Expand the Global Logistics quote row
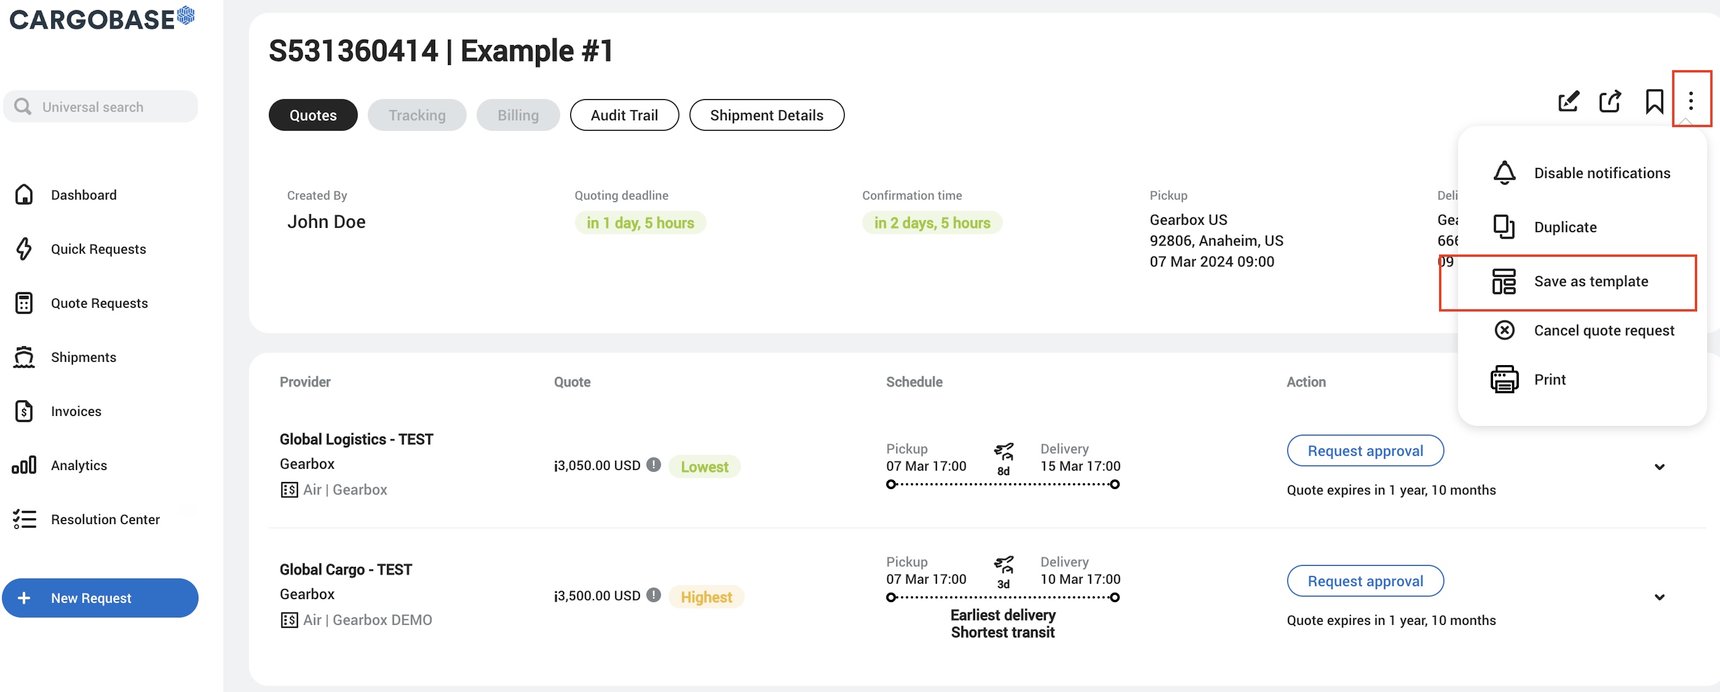 point(1659,467)
